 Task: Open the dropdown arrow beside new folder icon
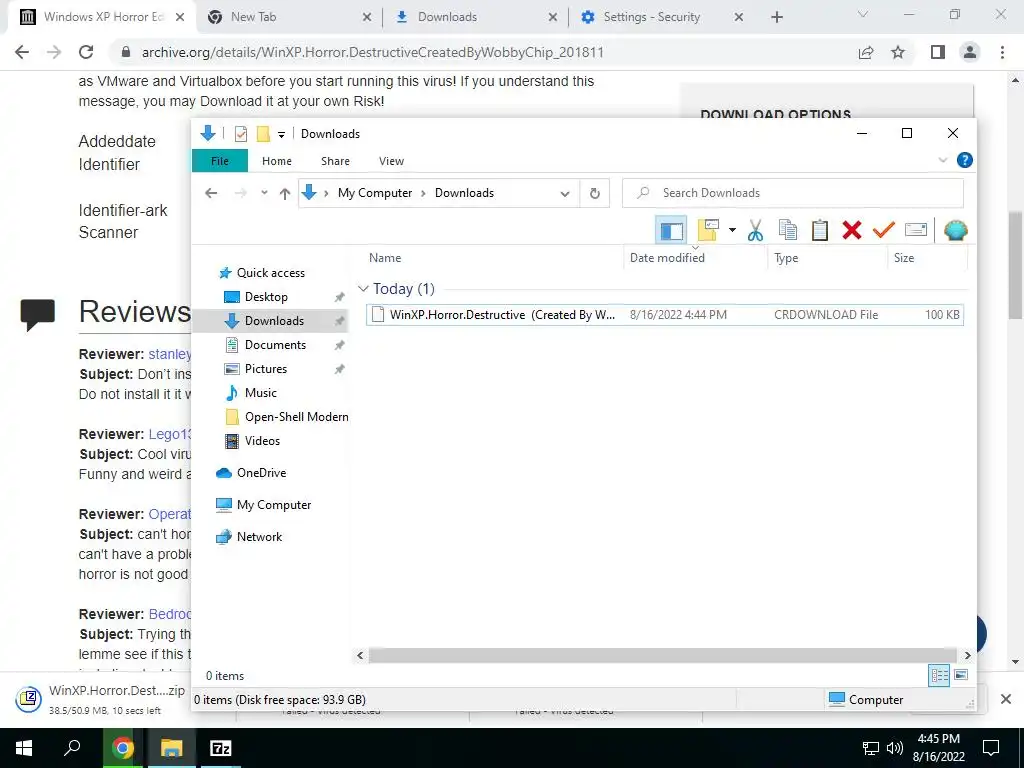pyautogui.click(x=732, y=230)
